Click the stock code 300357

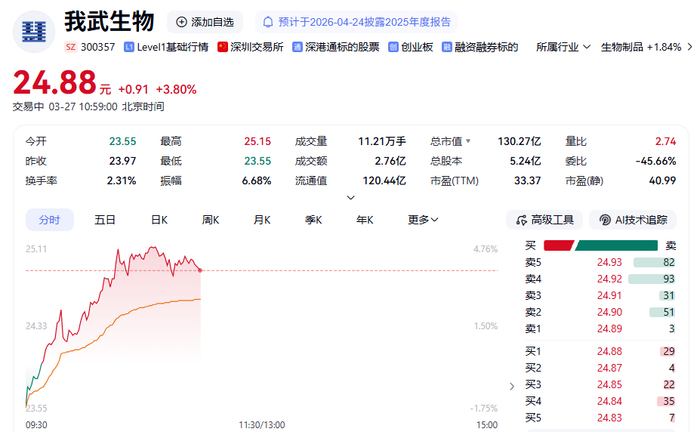[x=98, y=47]
